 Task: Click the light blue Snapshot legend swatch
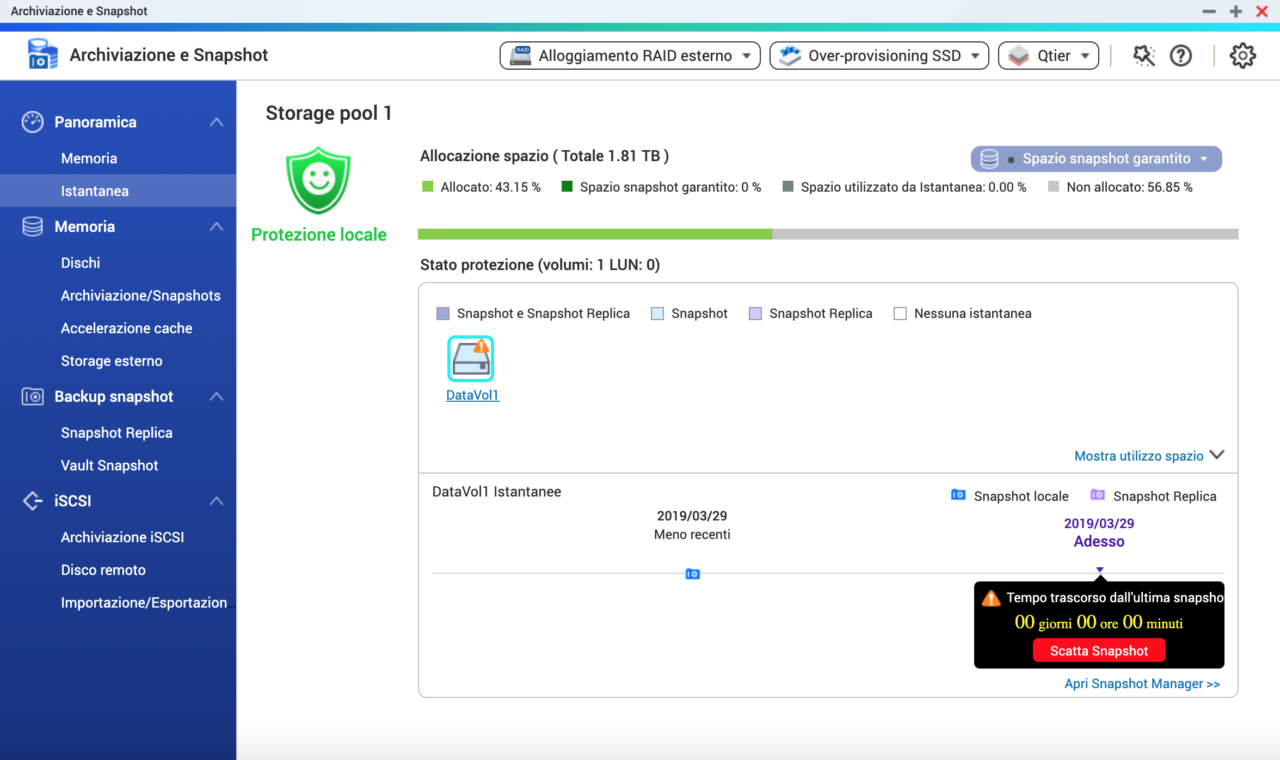[657, 314]
